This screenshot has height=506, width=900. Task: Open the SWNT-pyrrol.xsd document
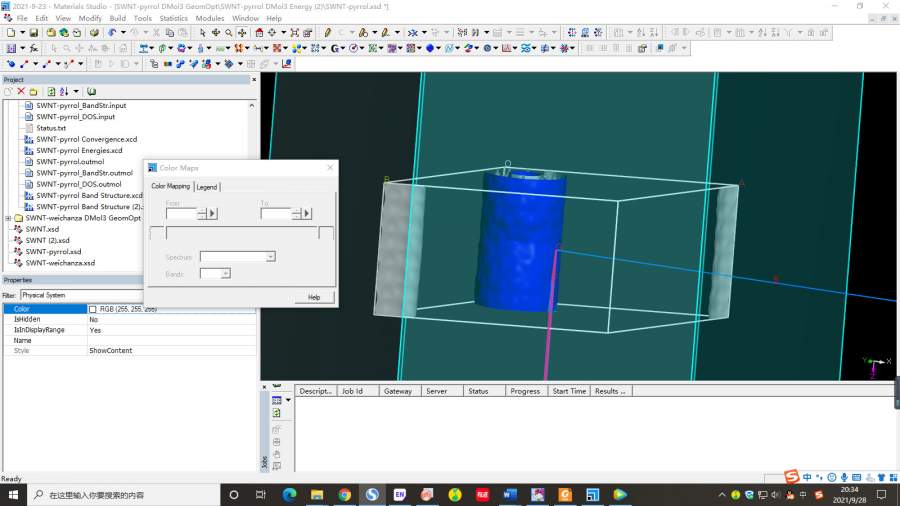(x=53, y=251)
